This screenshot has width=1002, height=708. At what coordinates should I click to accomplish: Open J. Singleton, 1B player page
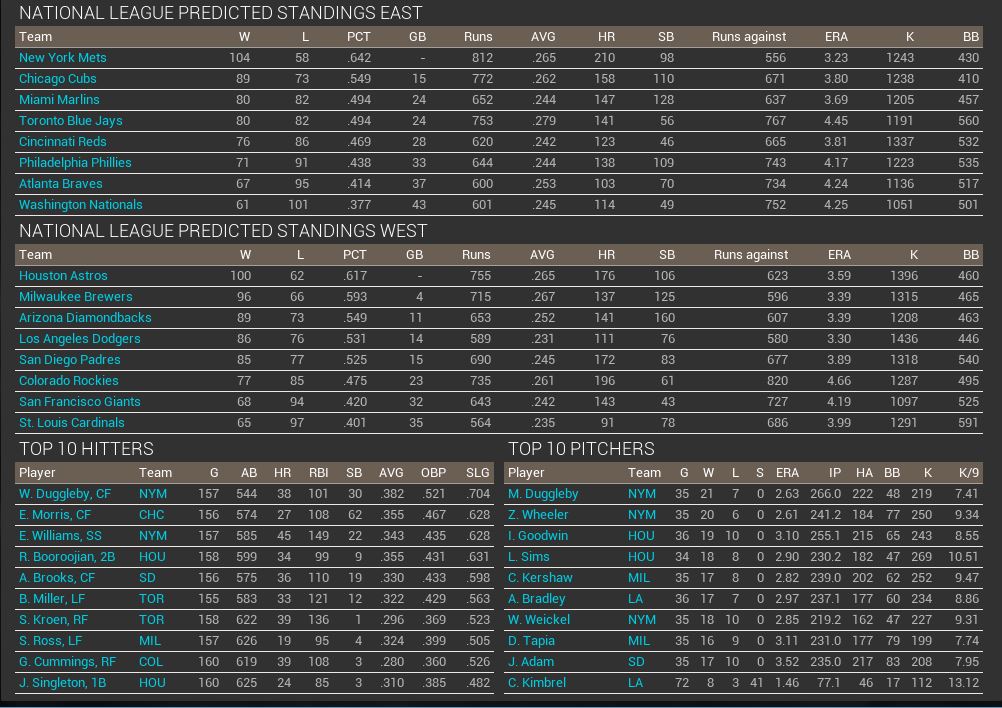[x=62, y=683]
